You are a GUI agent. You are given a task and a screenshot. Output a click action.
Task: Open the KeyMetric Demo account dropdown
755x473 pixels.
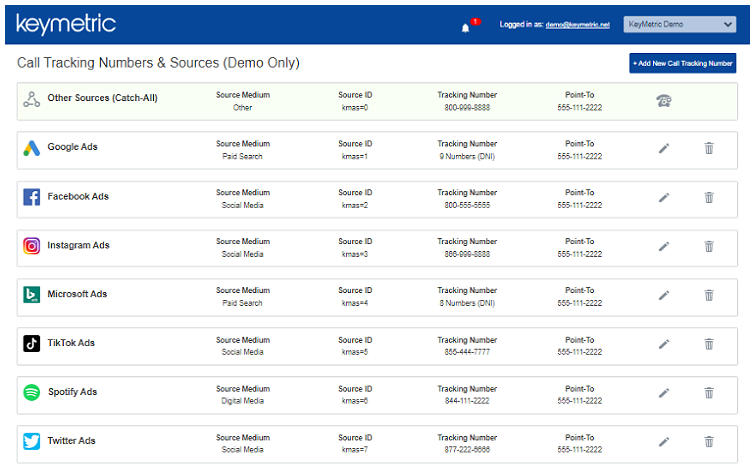(679, 24)
